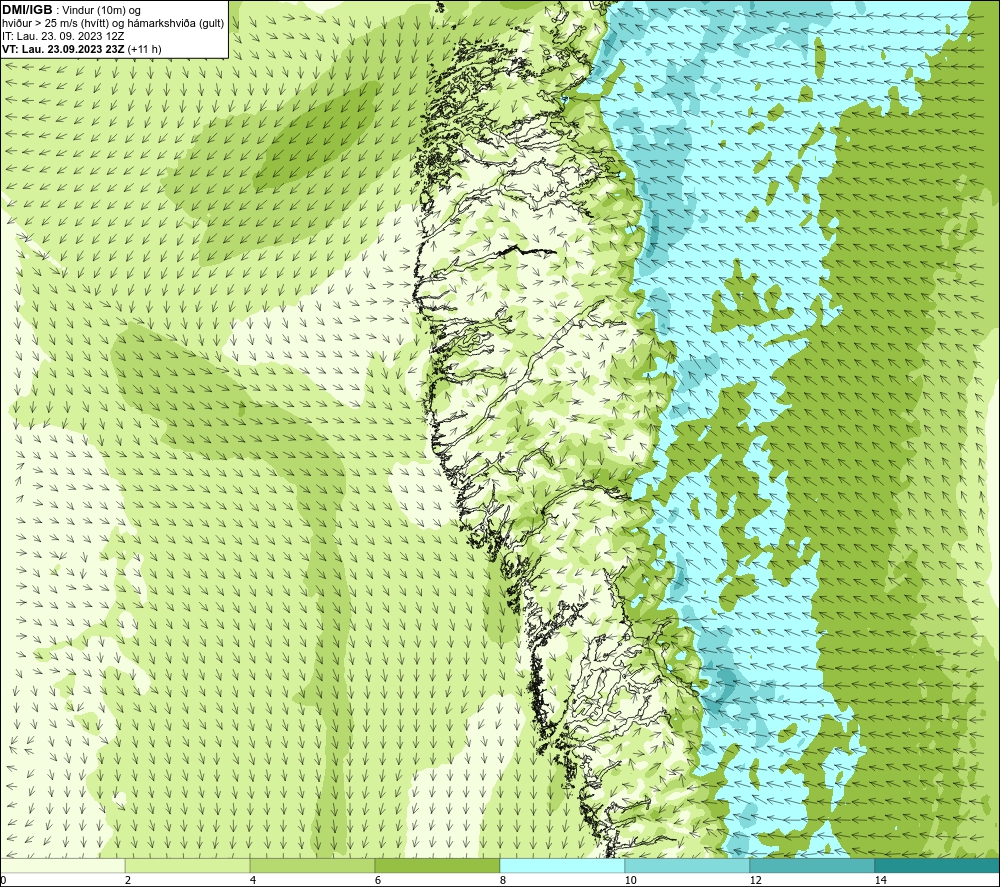Click the scale label '2'
This screenshot has height=887, width=1000.
click(x=128, y=880)
